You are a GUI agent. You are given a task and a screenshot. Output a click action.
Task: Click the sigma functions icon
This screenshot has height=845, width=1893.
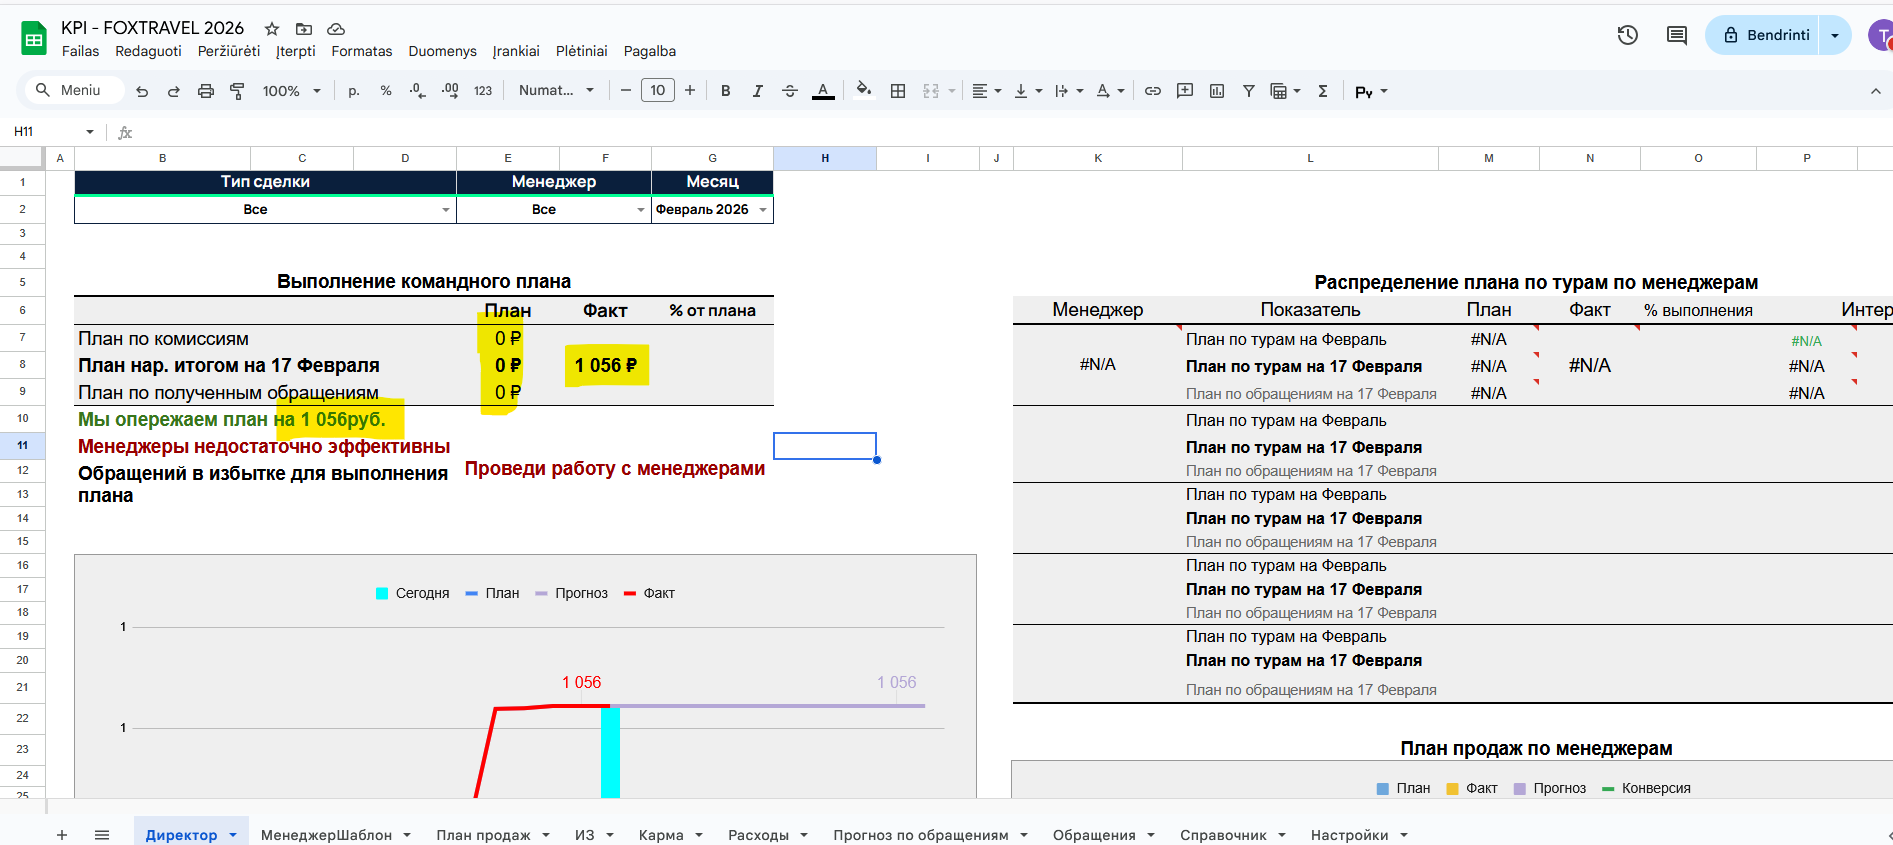1322,91
